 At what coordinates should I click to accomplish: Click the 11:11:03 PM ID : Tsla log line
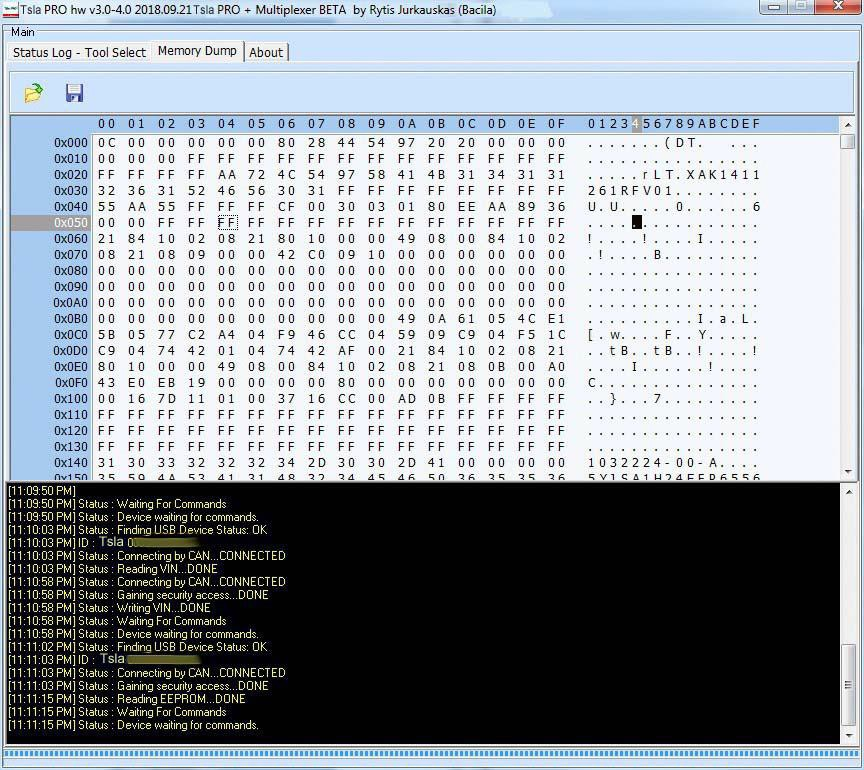tap(104, 659)
